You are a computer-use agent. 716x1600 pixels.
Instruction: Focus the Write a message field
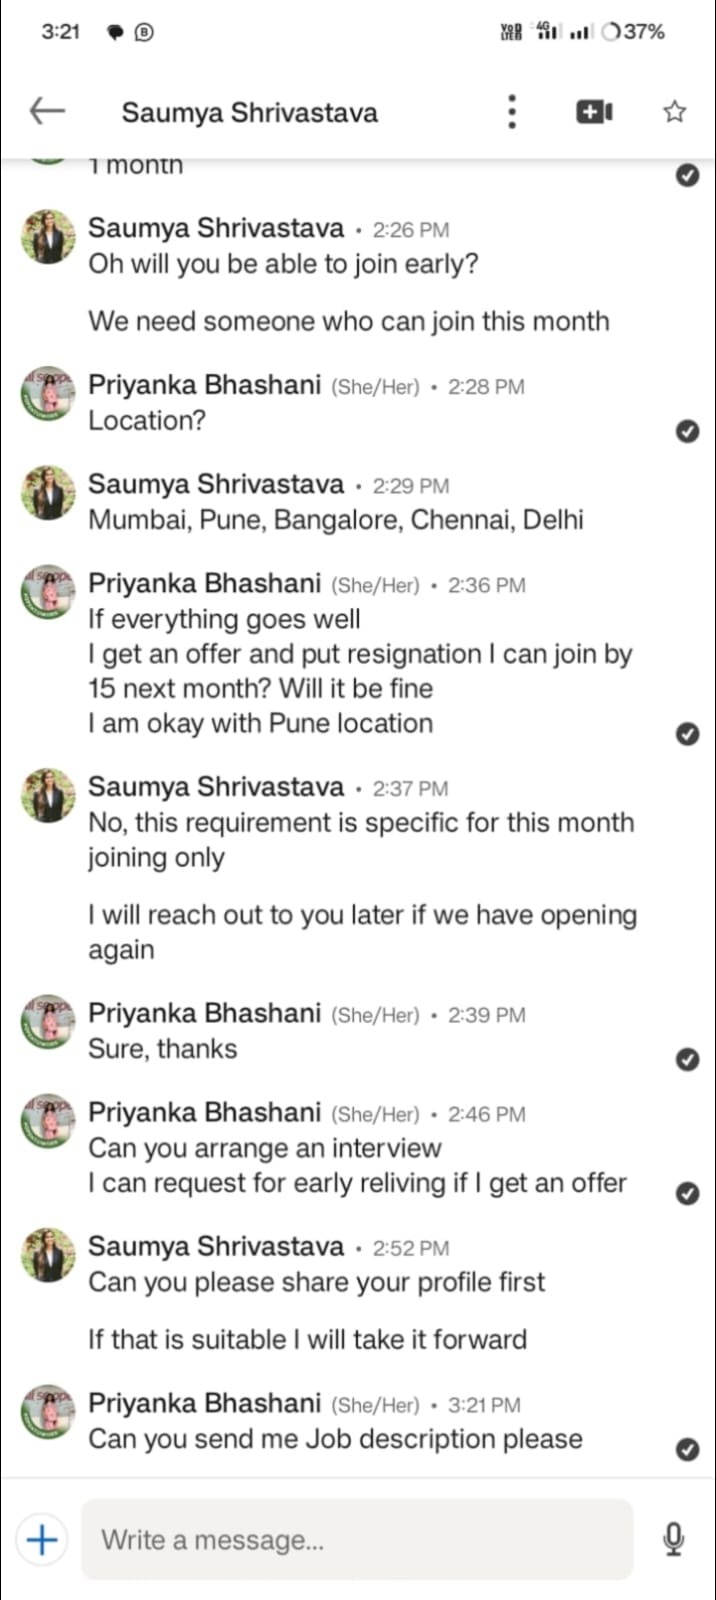click(357, 1539)
